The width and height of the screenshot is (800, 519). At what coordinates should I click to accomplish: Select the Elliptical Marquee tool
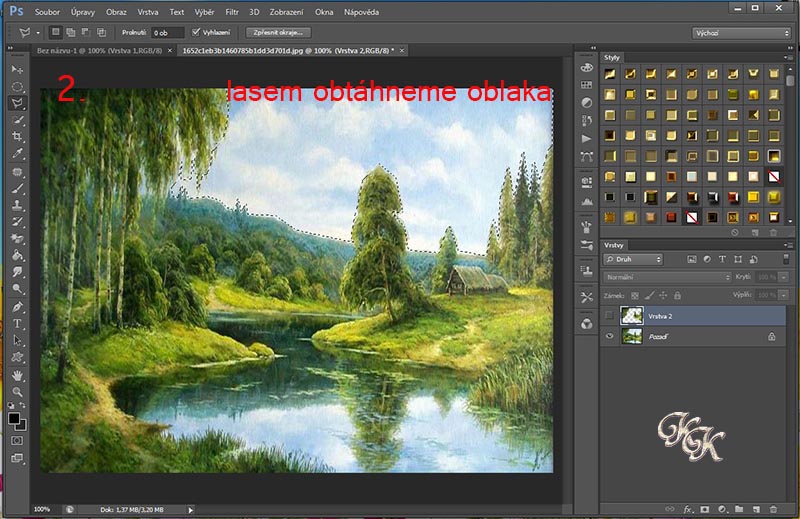(17, 86)
